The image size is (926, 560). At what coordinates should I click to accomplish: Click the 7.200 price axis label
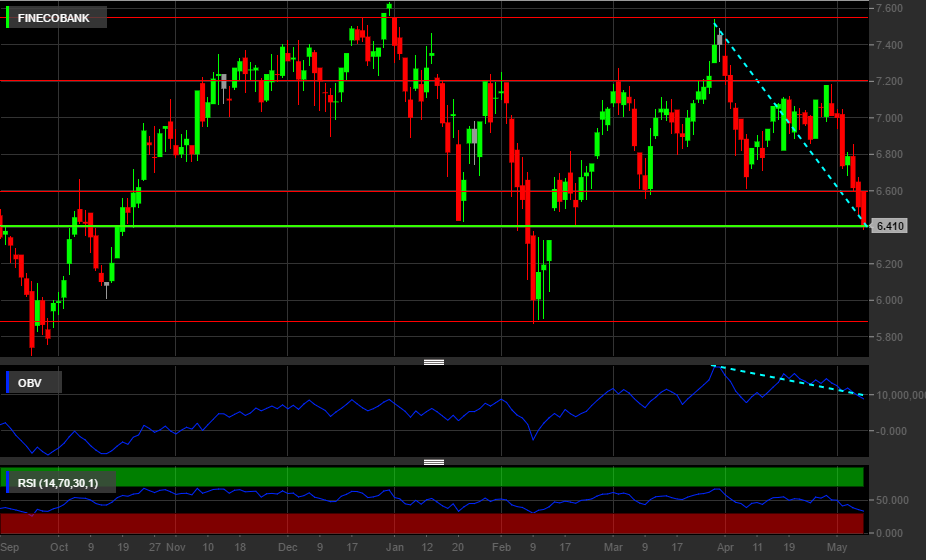(889, 82)
